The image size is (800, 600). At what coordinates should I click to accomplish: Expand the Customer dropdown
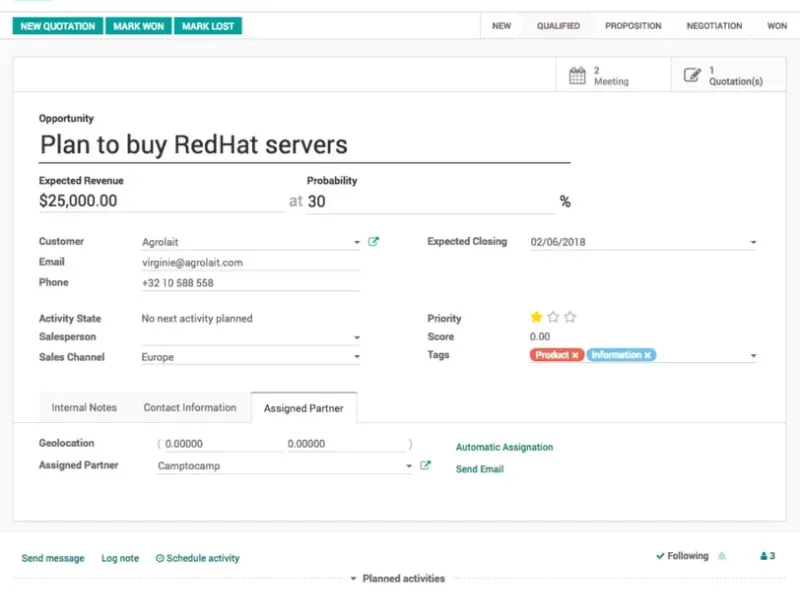coord(357,242)
